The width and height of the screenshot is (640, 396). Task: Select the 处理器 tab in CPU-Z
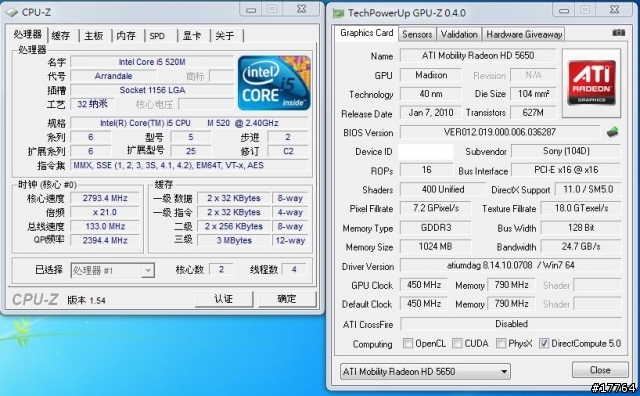point(28,34)
